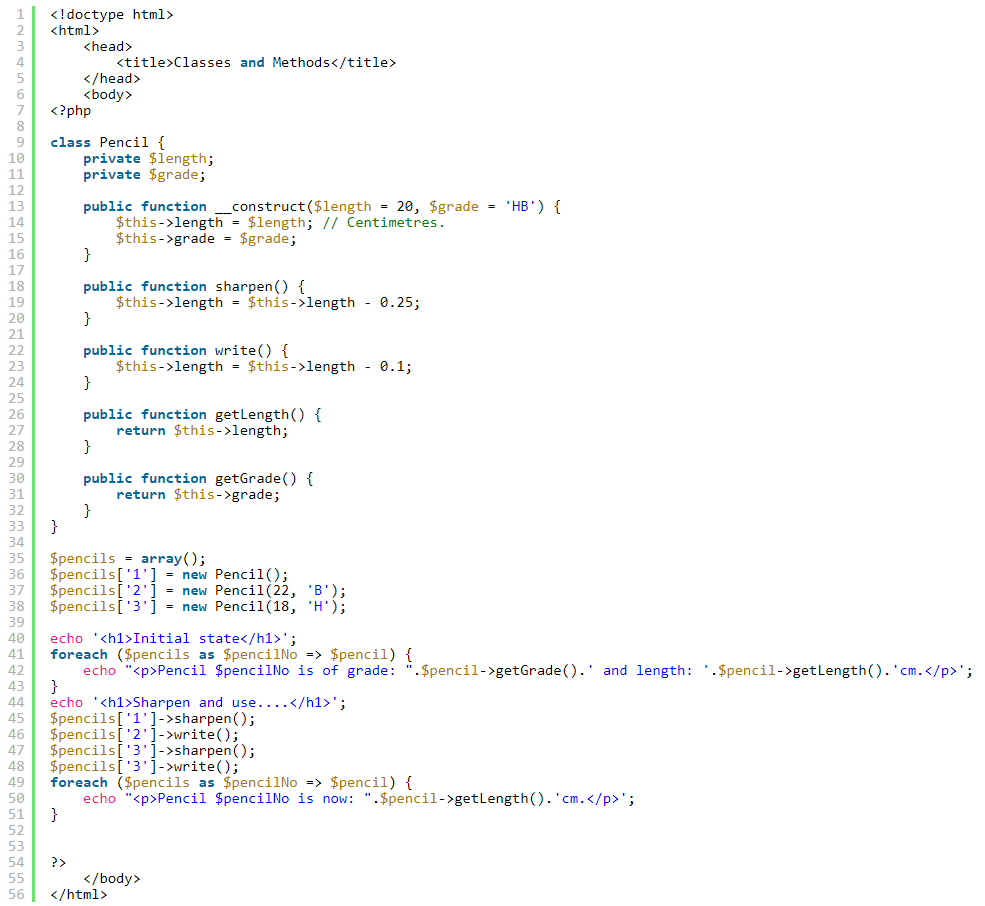985x906 pixels.
Task: Click the 'class Pencil {' declaration
Action: (107, 143)
